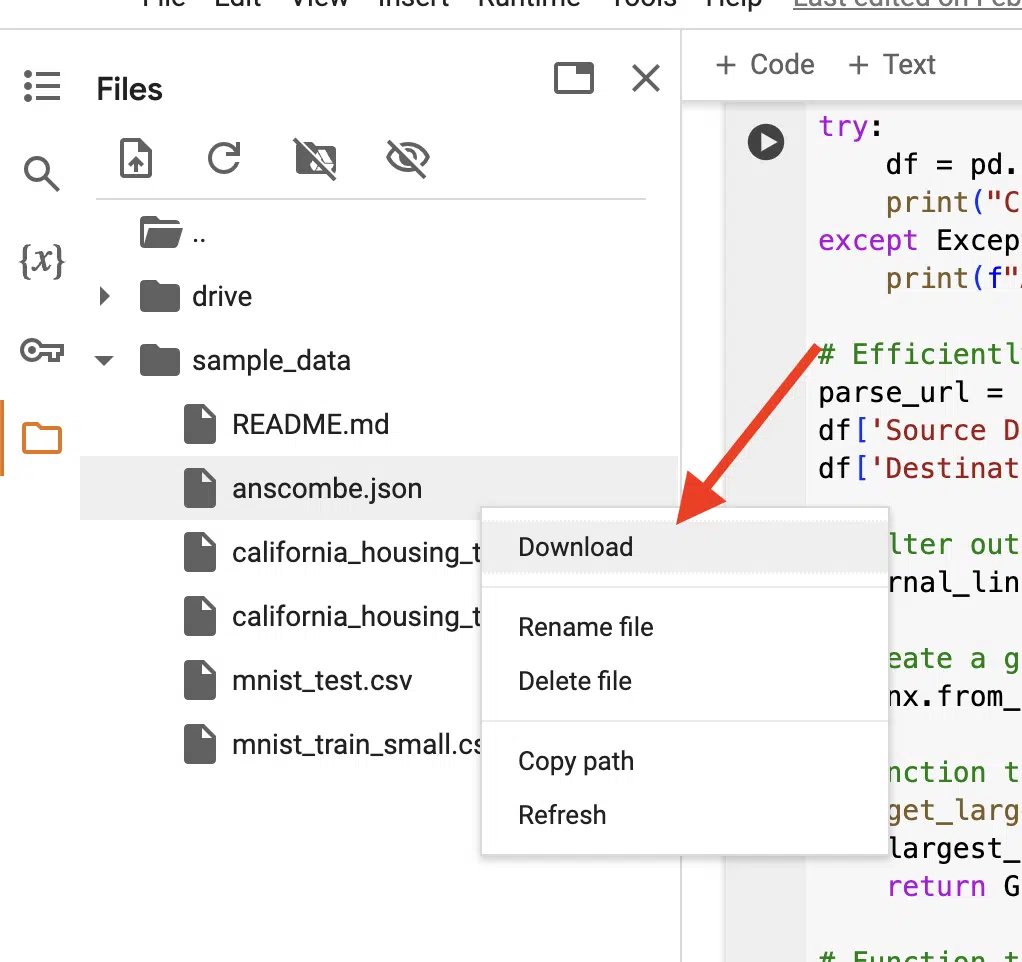Click the Mount Drive crossed-out icon
Screen dimensions: 1022x962
[315, 158]
